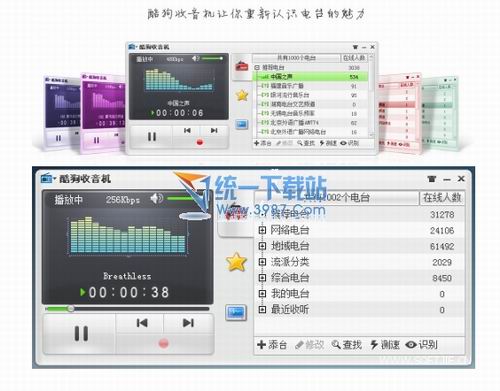Image resolution: width=500 pixels, height=391 pixels.
Task: Skip to previous station in Breathless window
Action: (142, 323)
